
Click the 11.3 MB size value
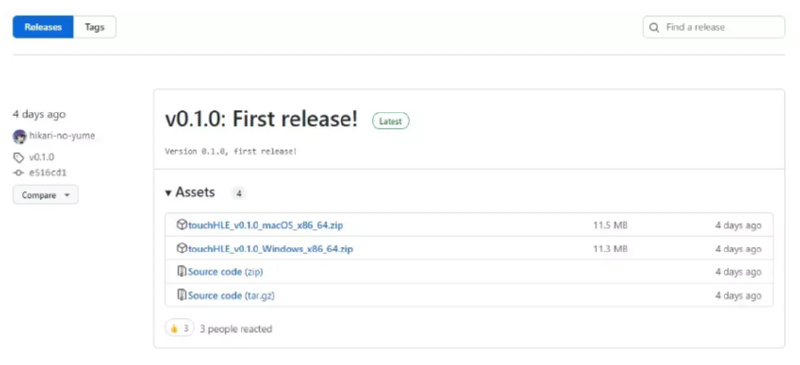[610, 249]
